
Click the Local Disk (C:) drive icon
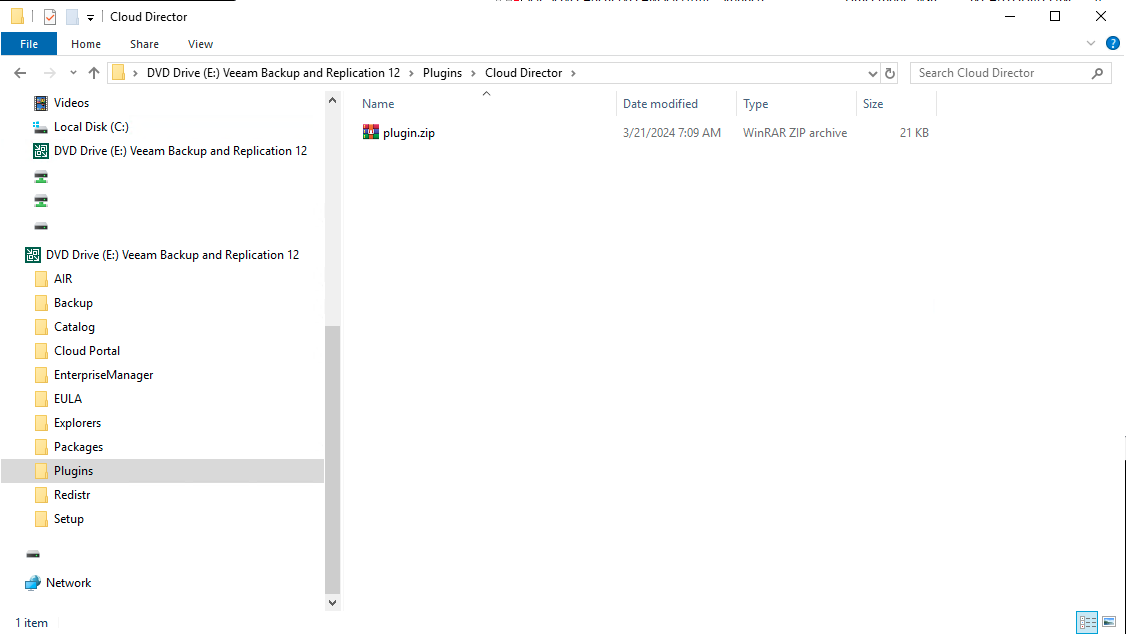41,127
